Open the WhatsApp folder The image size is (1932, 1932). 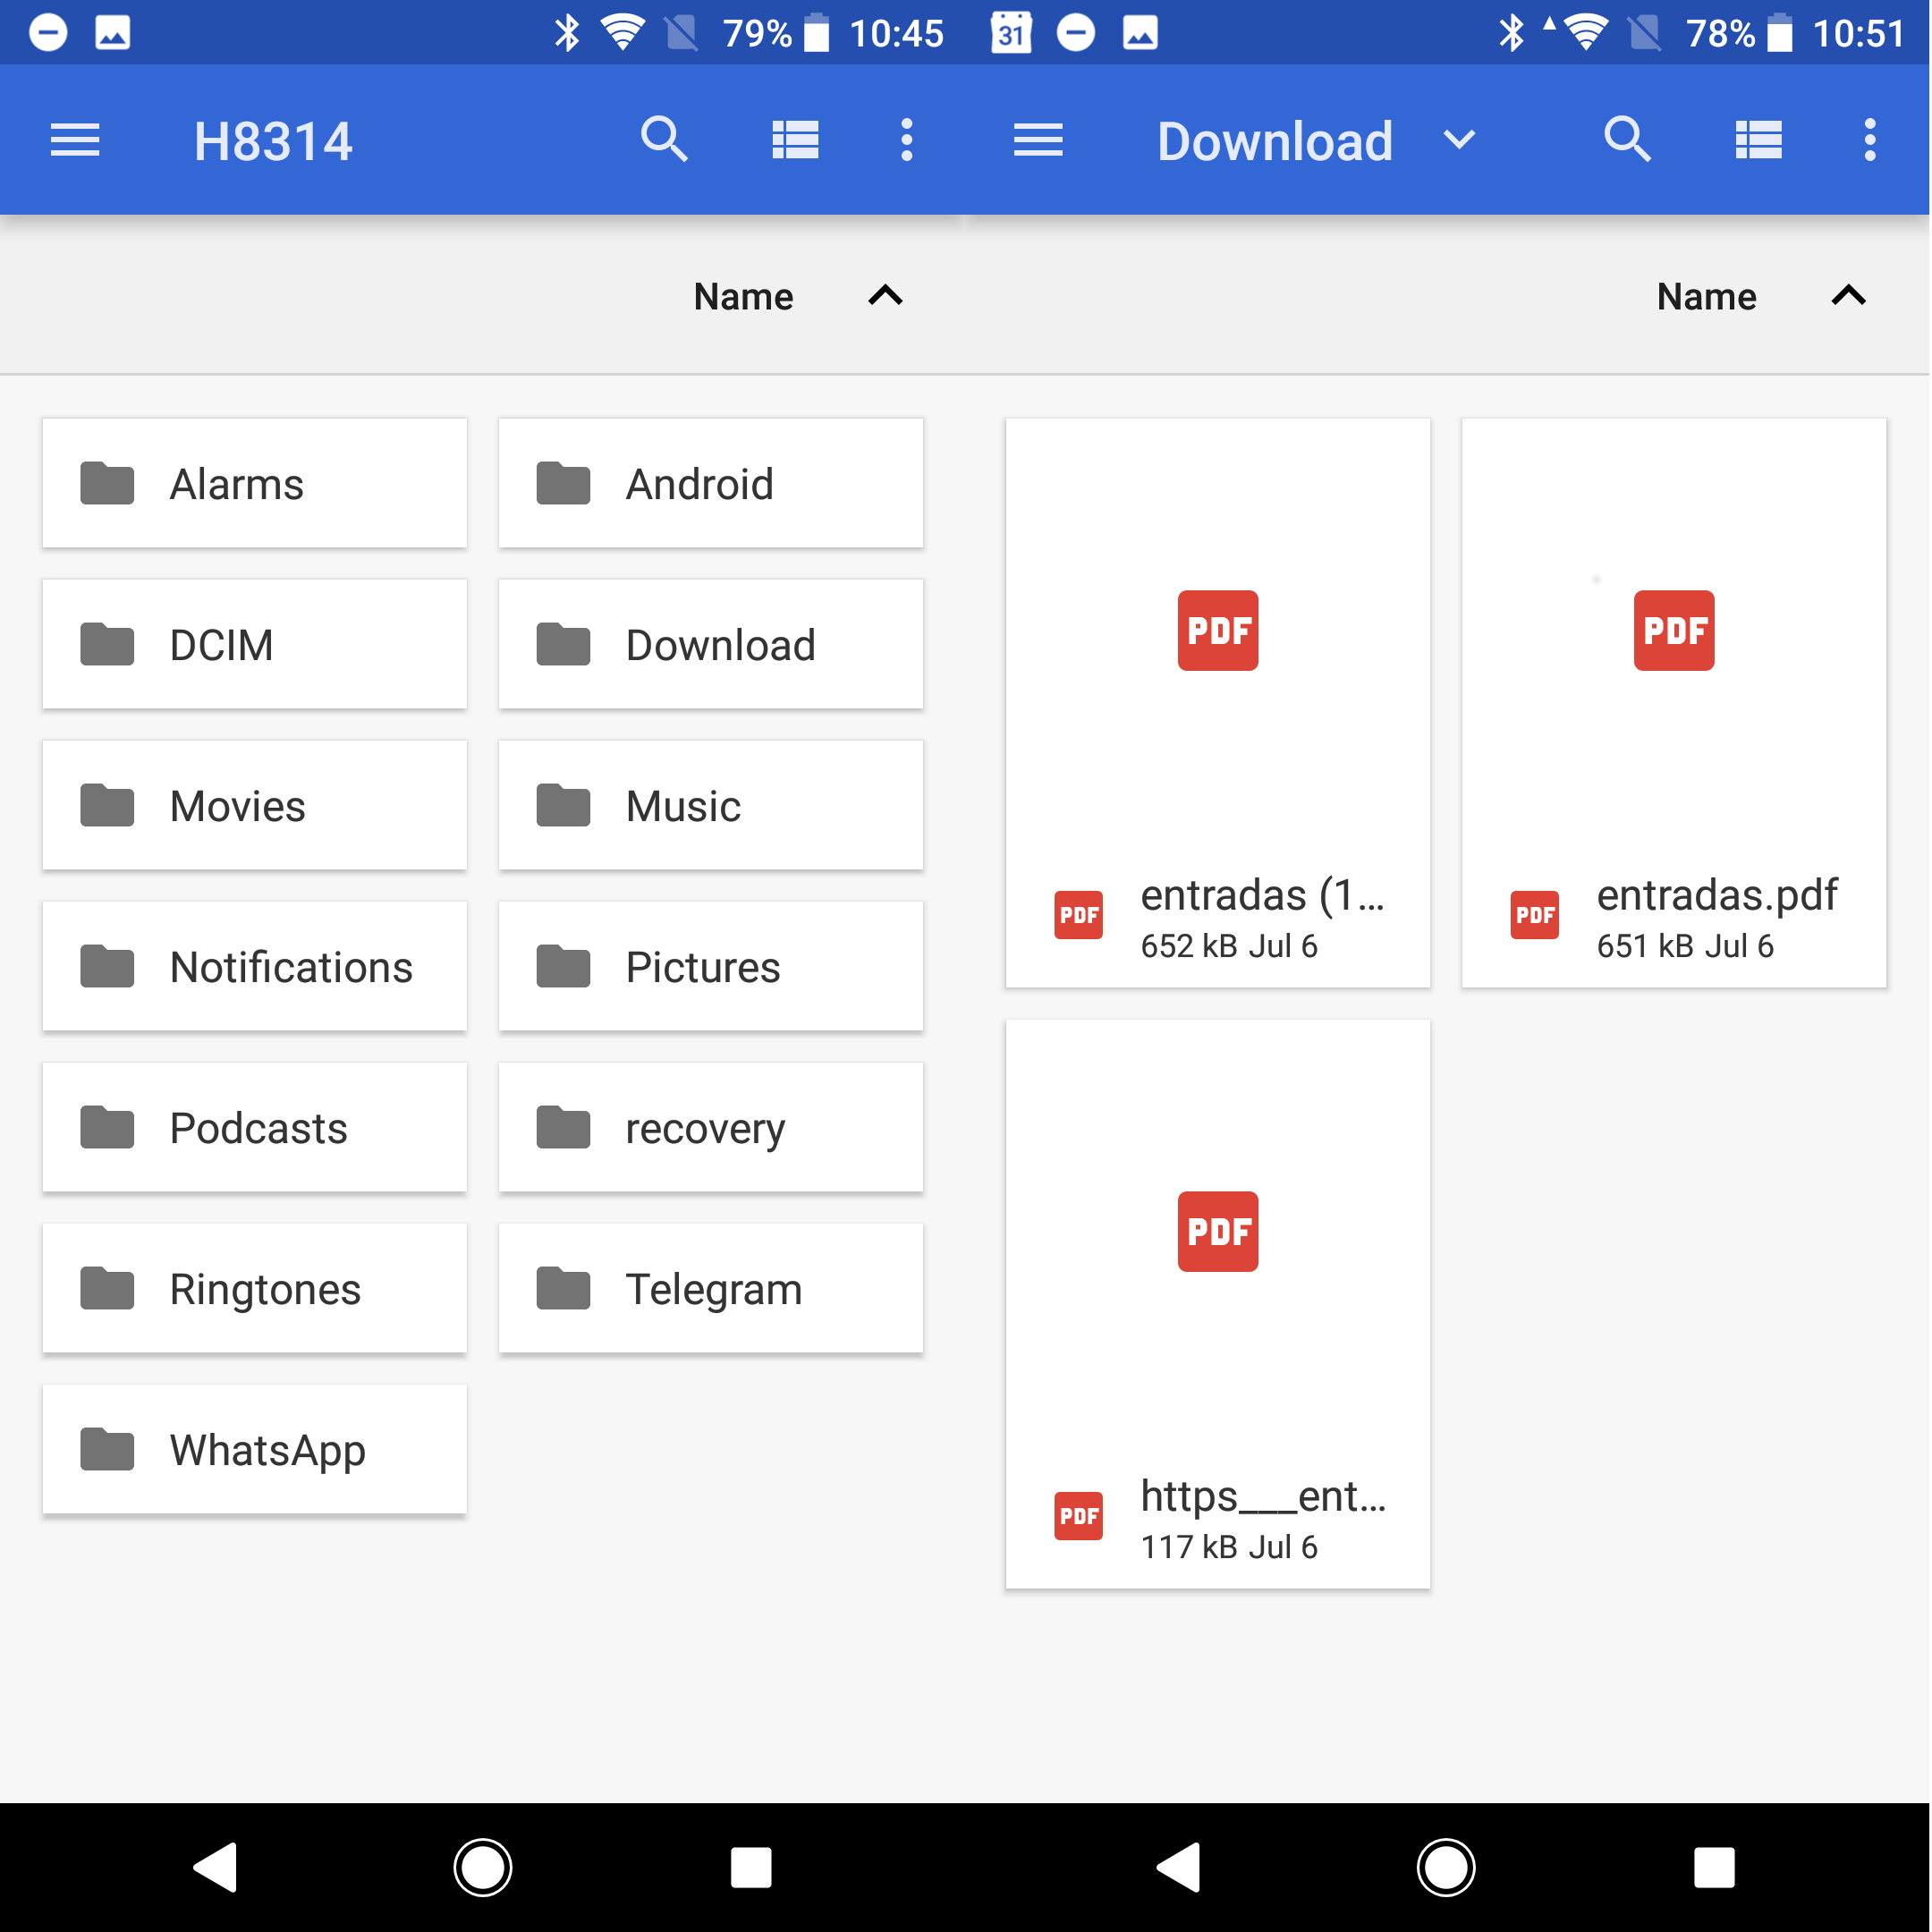point(254,1449)
